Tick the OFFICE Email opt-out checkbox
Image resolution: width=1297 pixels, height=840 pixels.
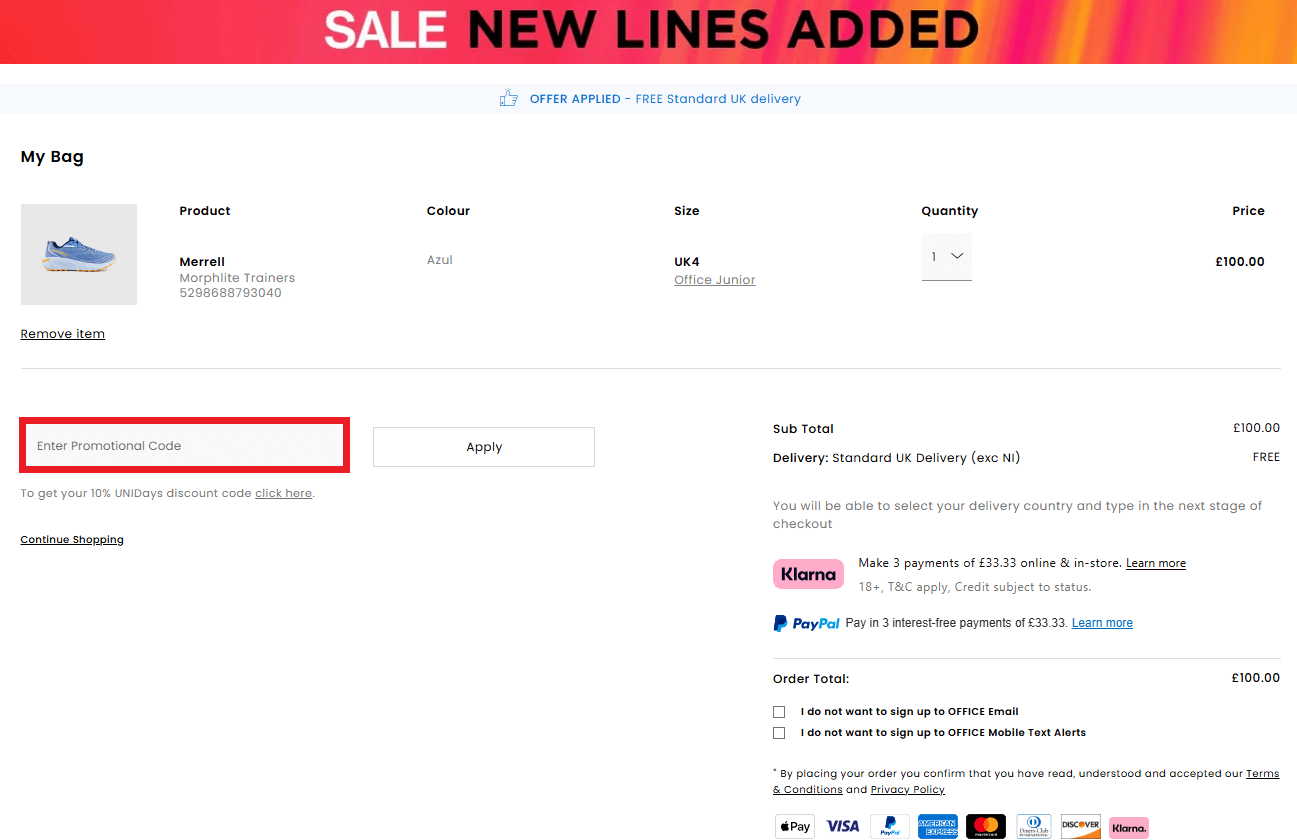[x=779, y=712]
